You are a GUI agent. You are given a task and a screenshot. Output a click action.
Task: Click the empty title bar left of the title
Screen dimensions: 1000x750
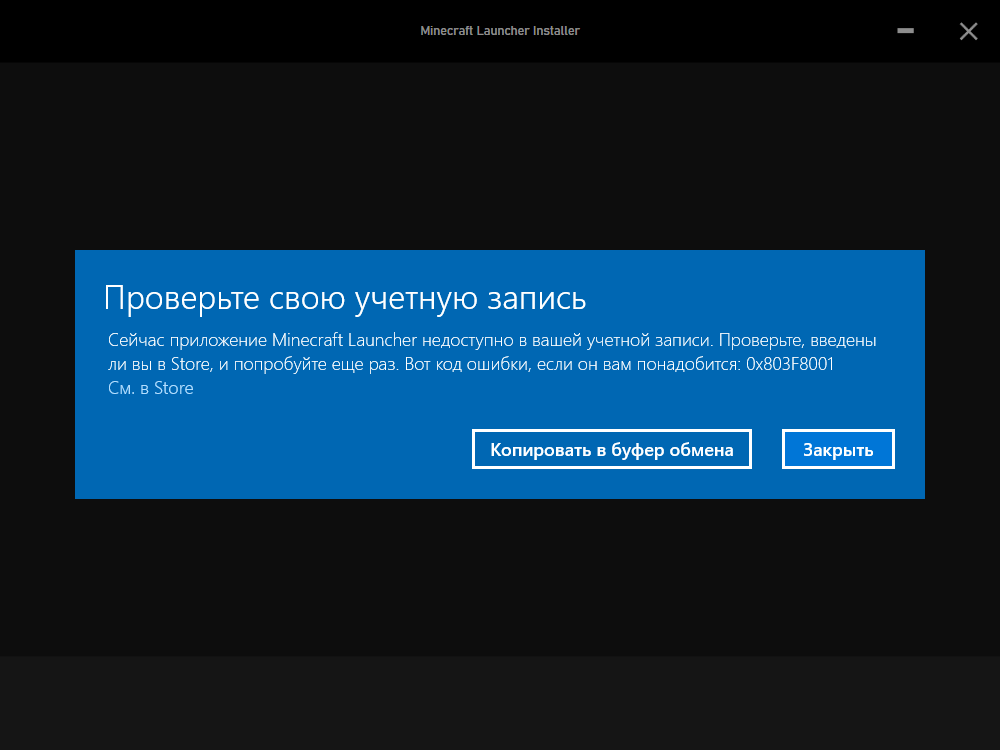(200, 31)
